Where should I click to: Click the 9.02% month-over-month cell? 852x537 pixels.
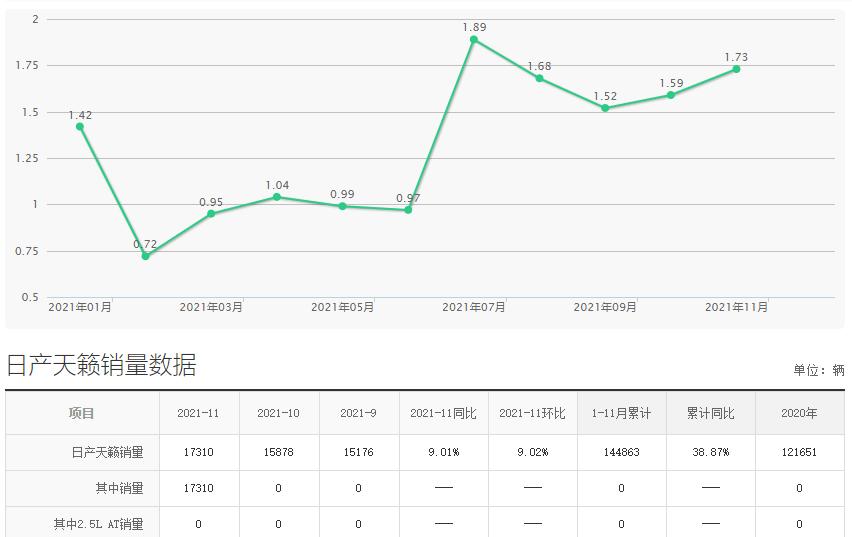(x=532, y=452)
